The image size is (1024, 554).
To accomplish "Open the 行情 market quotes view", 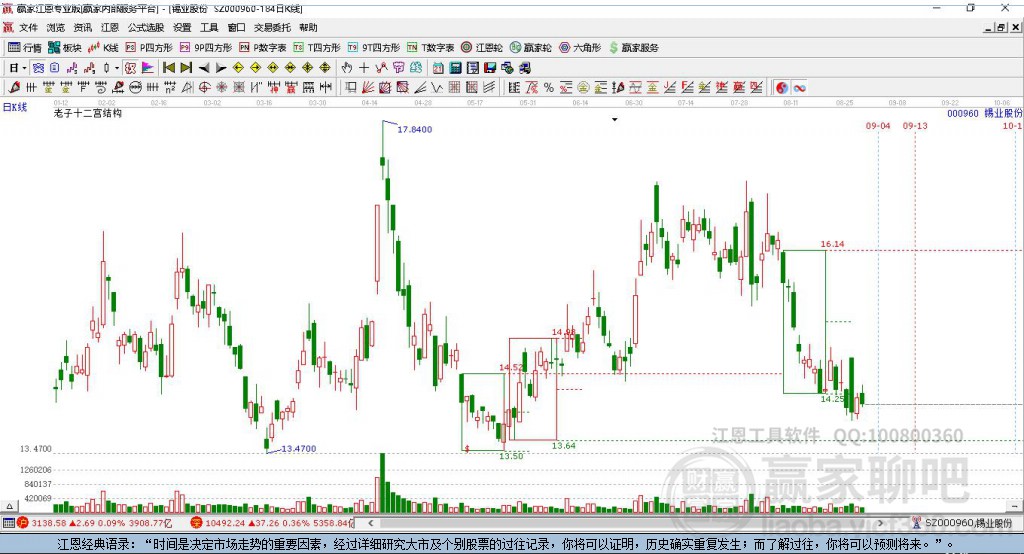I will click(x=24, y=48).
